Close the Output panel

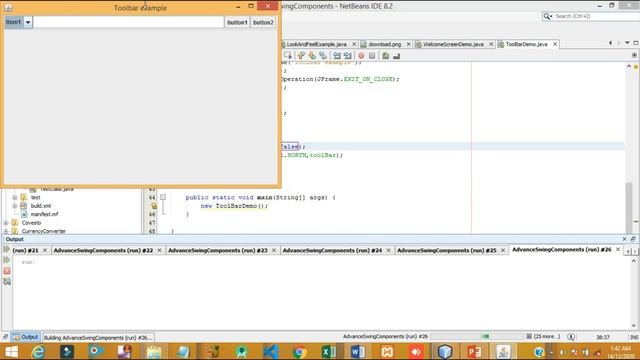coord(624,239)
